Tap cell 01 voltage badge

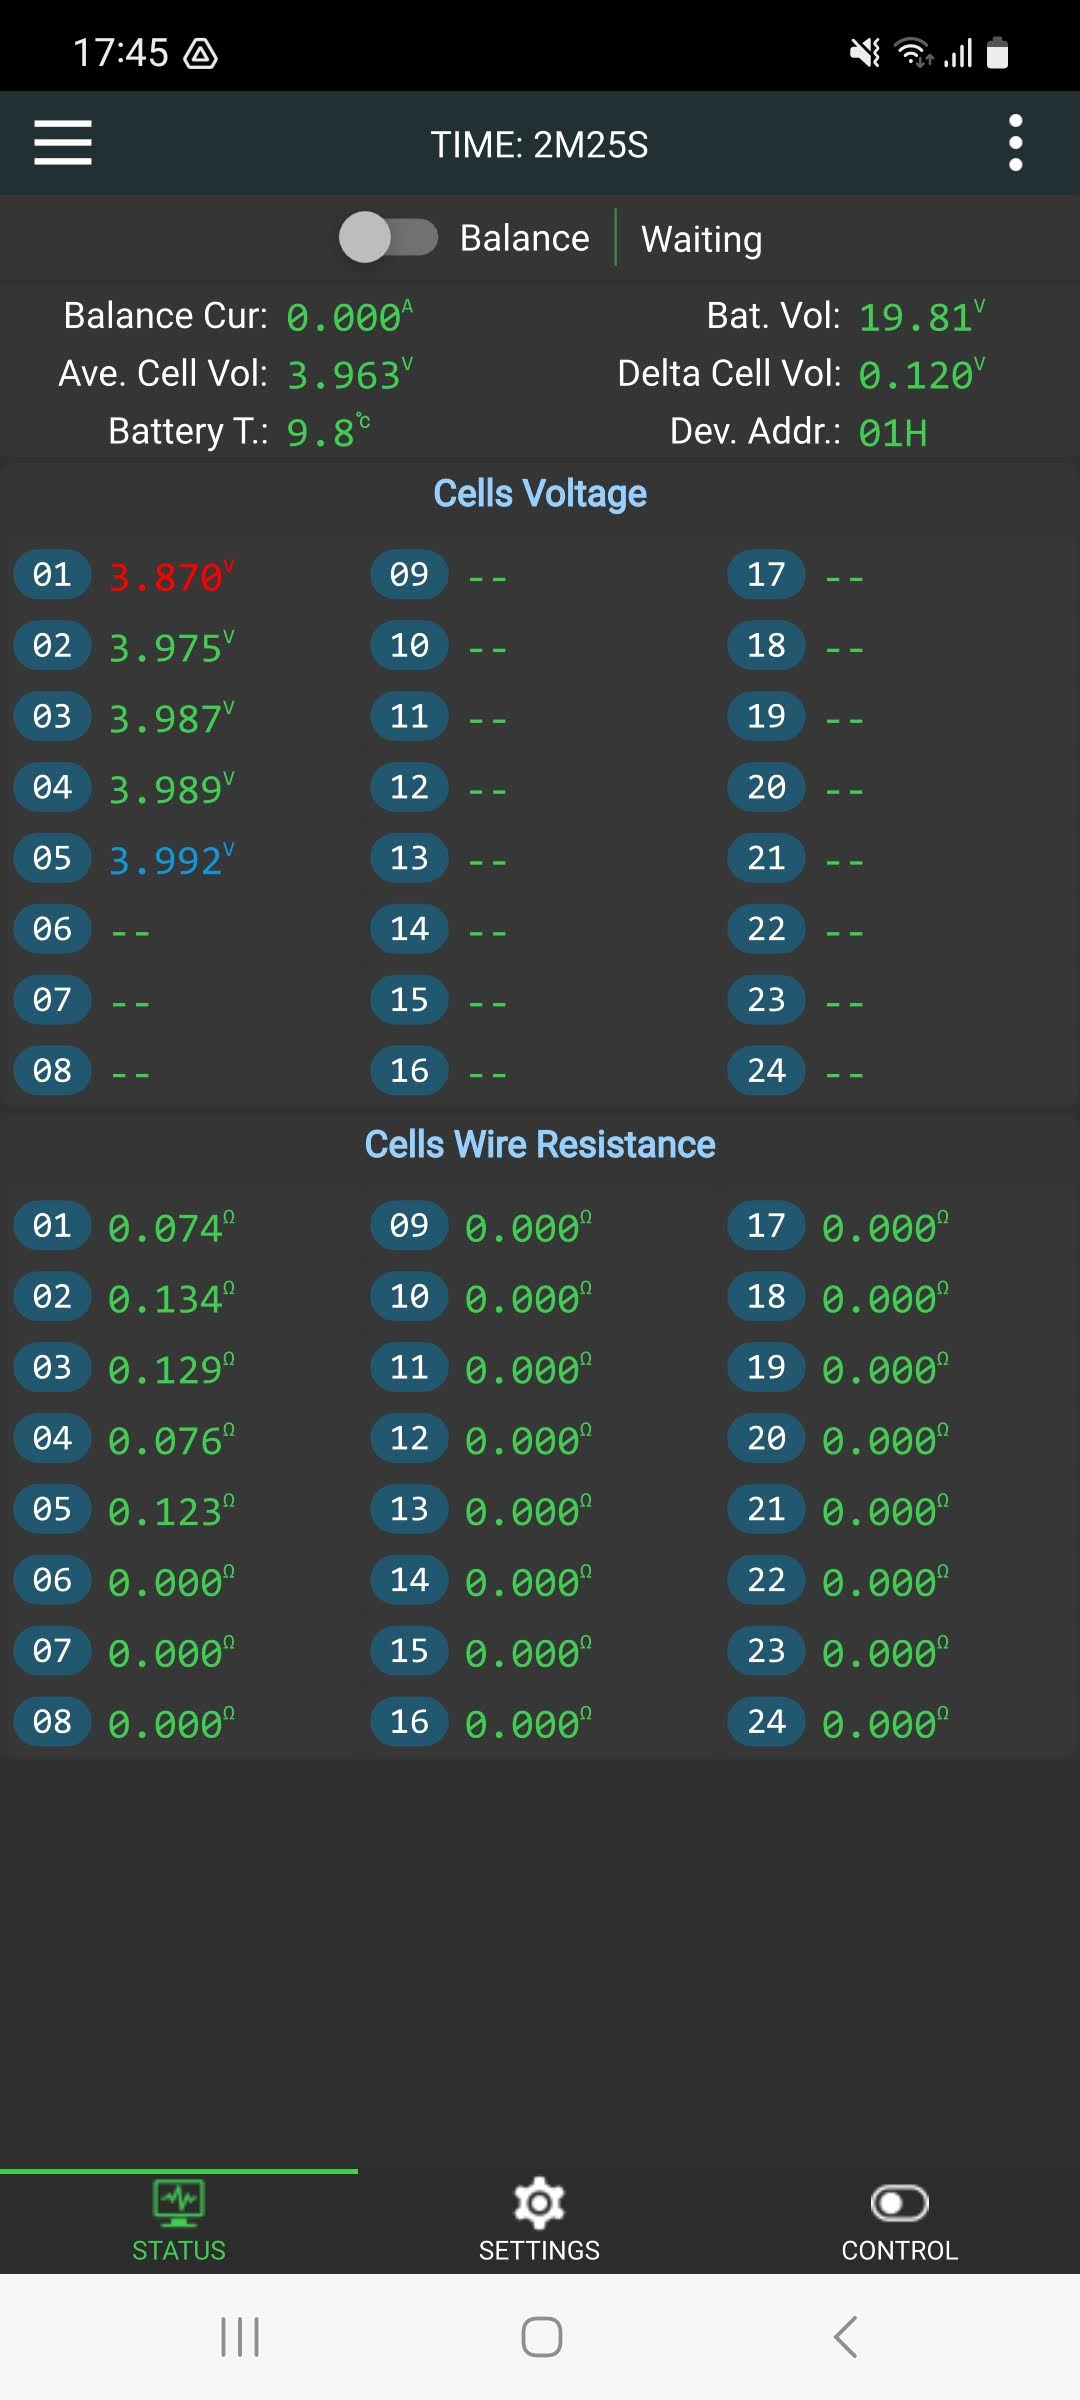[x=52, y=575]
